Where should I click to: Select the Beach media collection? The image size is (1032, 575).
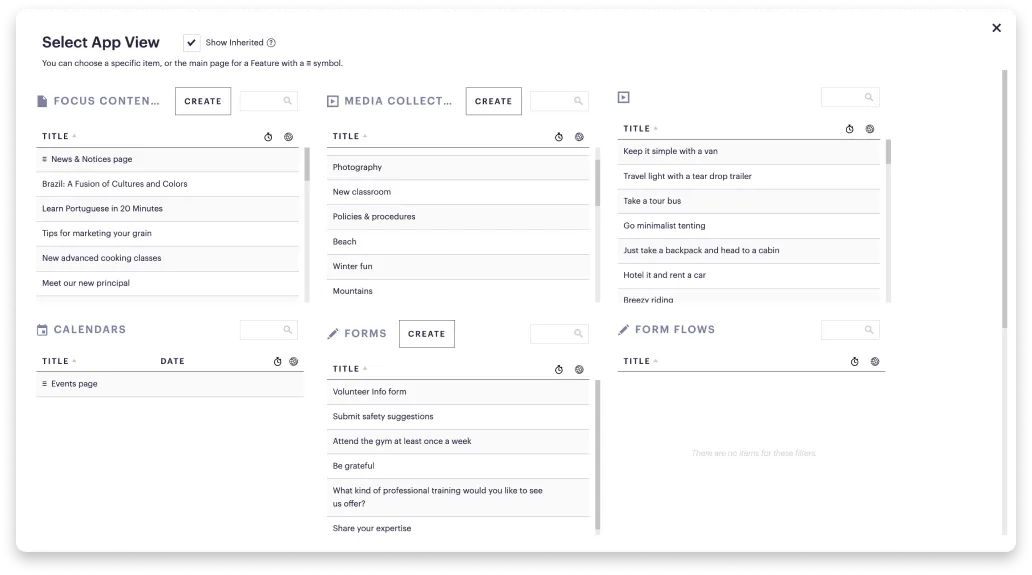pyautogui.click(x=458, y=242)
